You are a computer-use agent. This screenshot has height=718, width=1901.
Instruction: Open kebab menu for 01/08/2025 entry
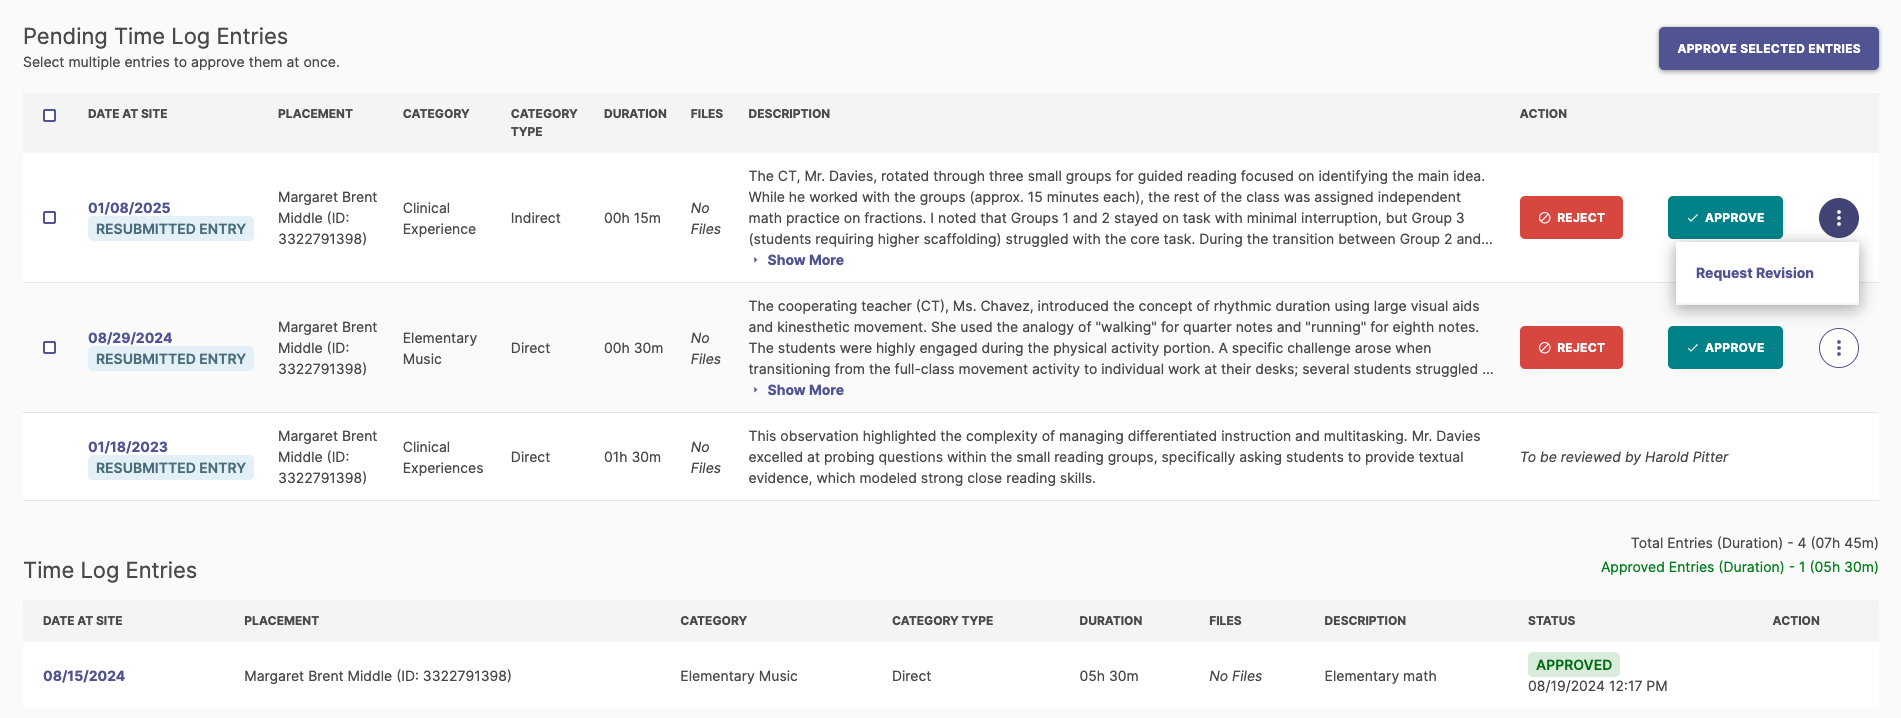(1838, 218)
